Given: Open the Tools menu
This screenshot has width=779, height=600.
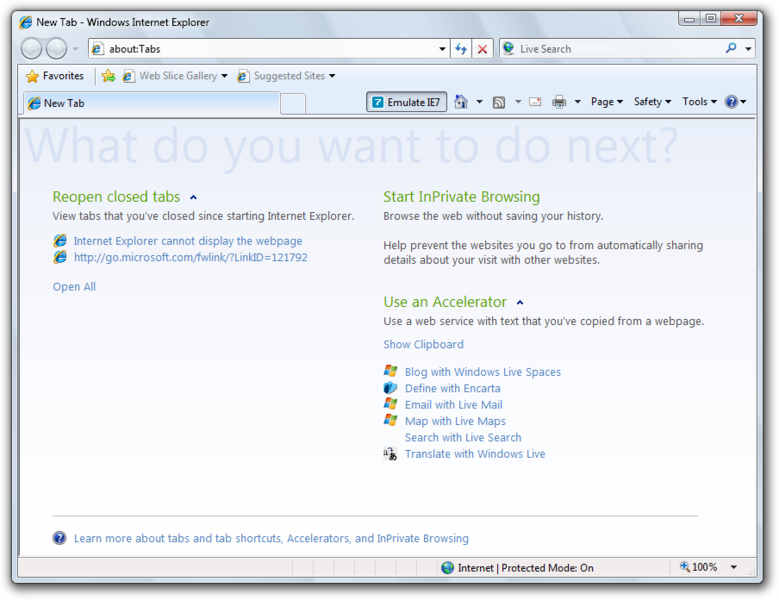Looking at the screenshot, I should point(700,102).
